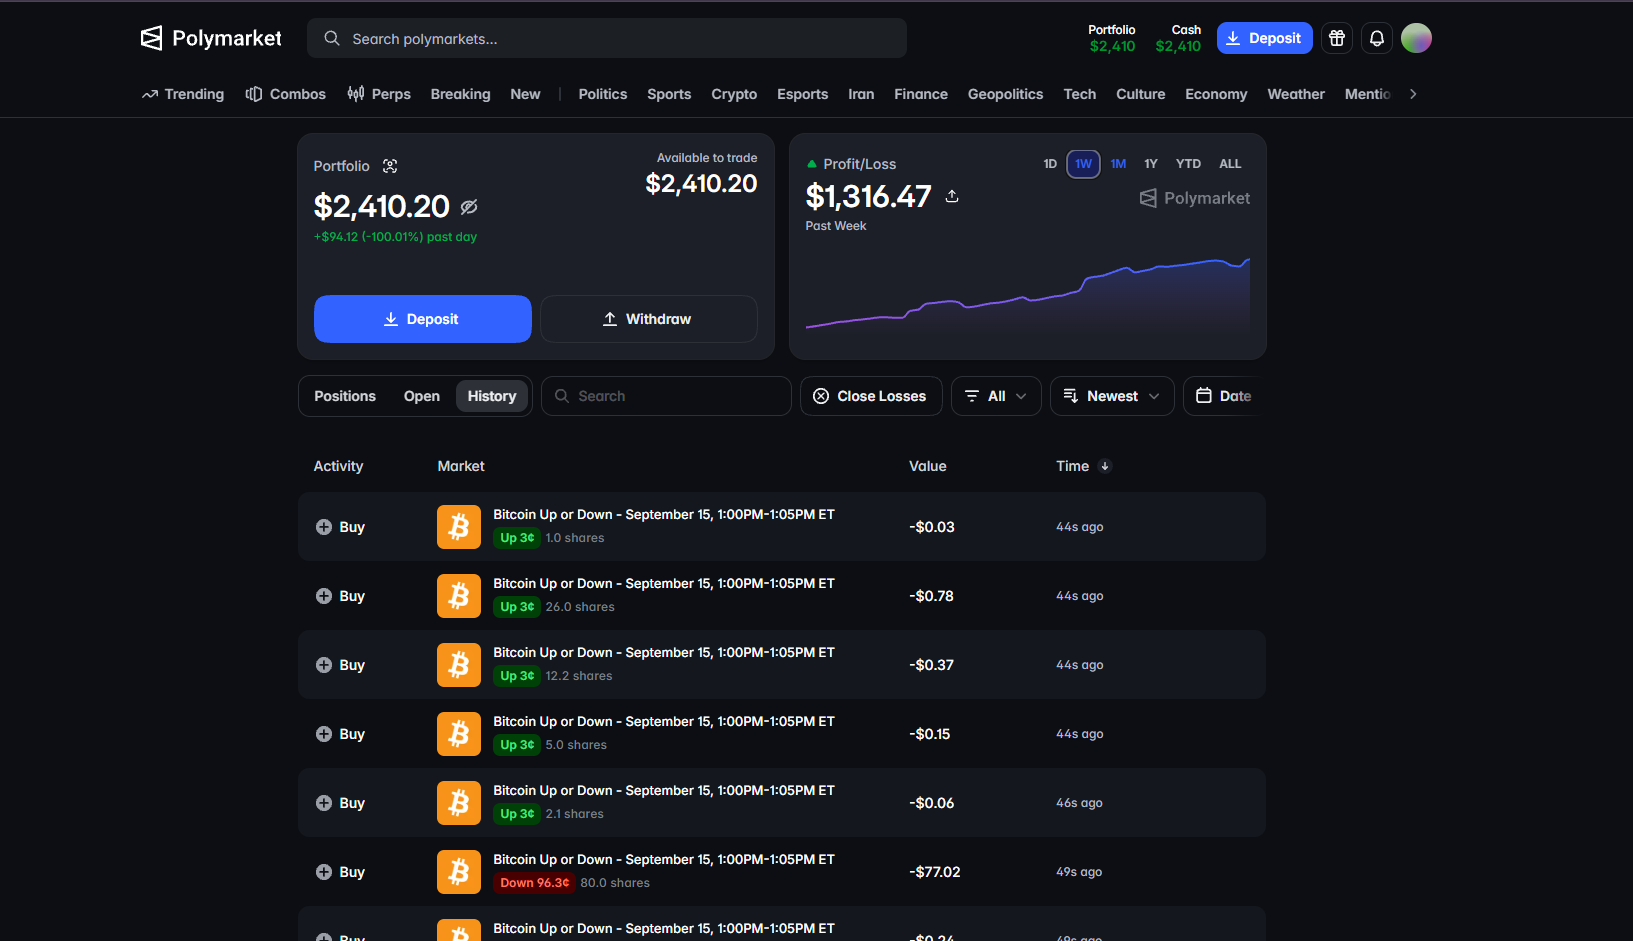Click the Bitcoin icon on the -$0.03 row
The height and width of the screenshot is (941, 1633).
[459, 527]
